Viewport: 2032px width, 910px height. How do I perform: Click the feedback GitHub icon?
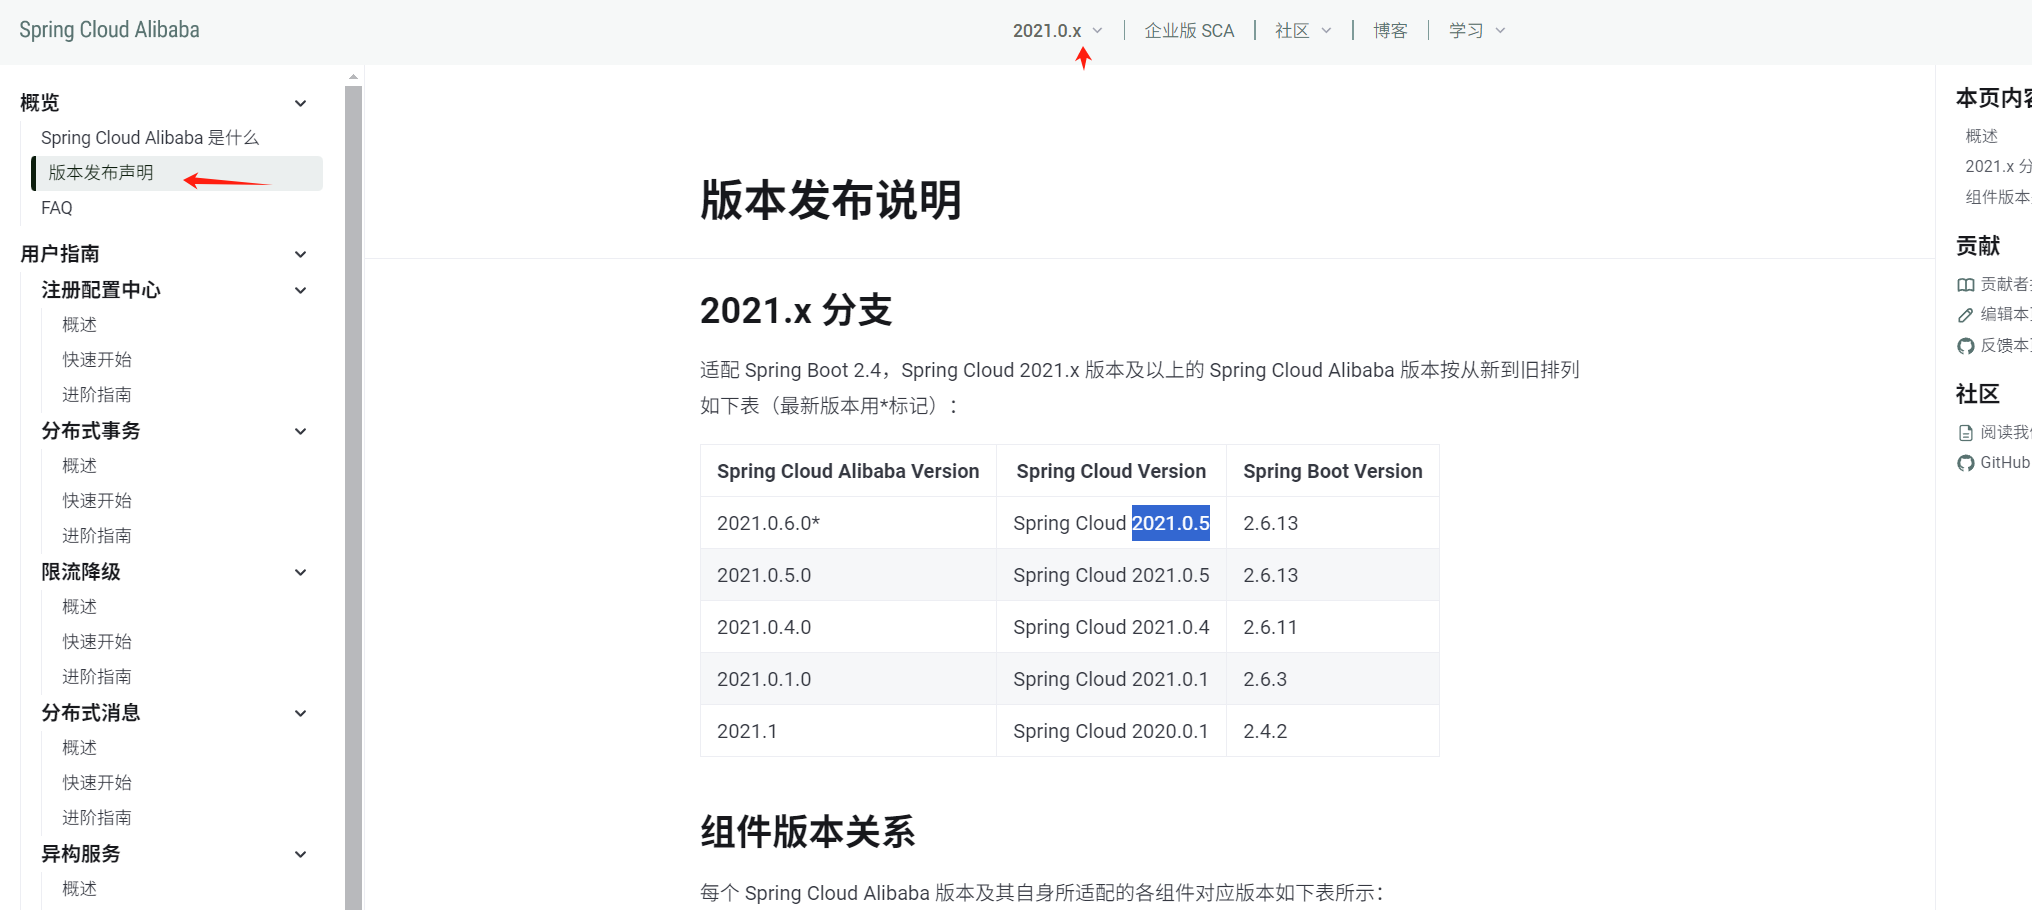tap(1966, 346)
